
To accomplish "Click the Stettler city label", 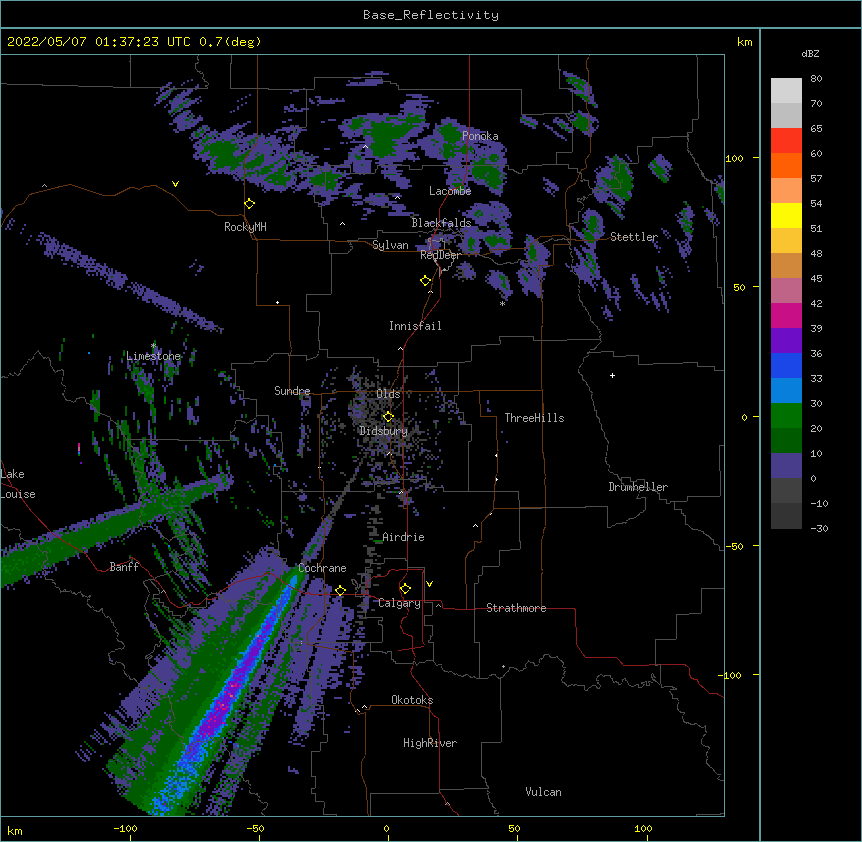I will coord(634,237).
